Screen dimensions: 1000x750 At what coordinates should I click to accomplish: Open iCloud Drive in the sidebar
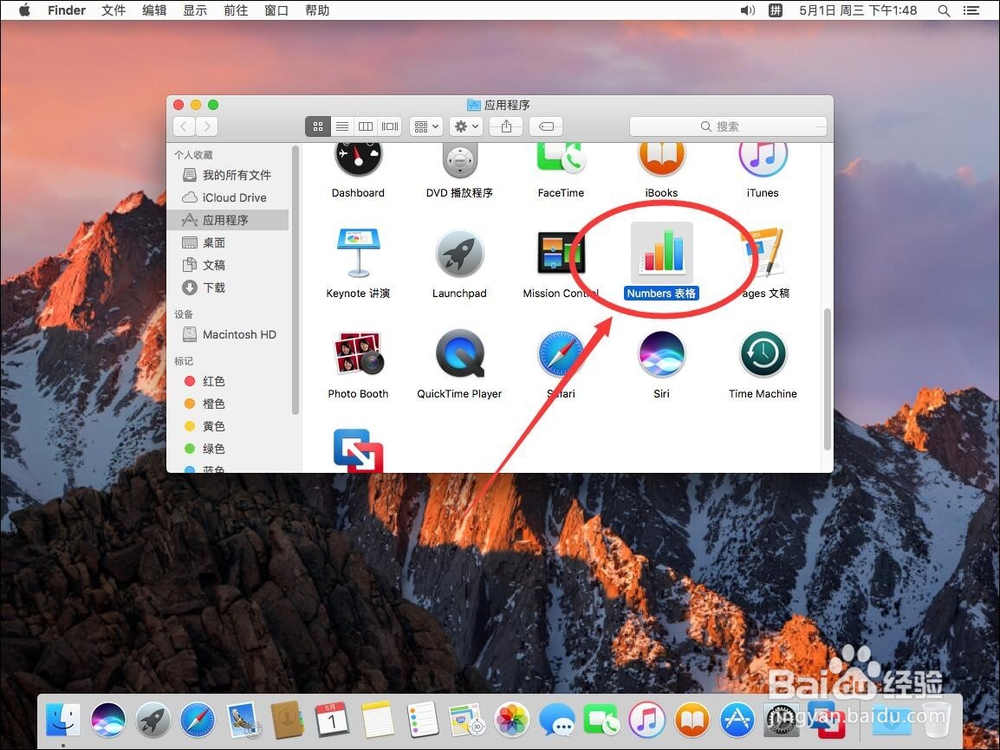(228, 198)
